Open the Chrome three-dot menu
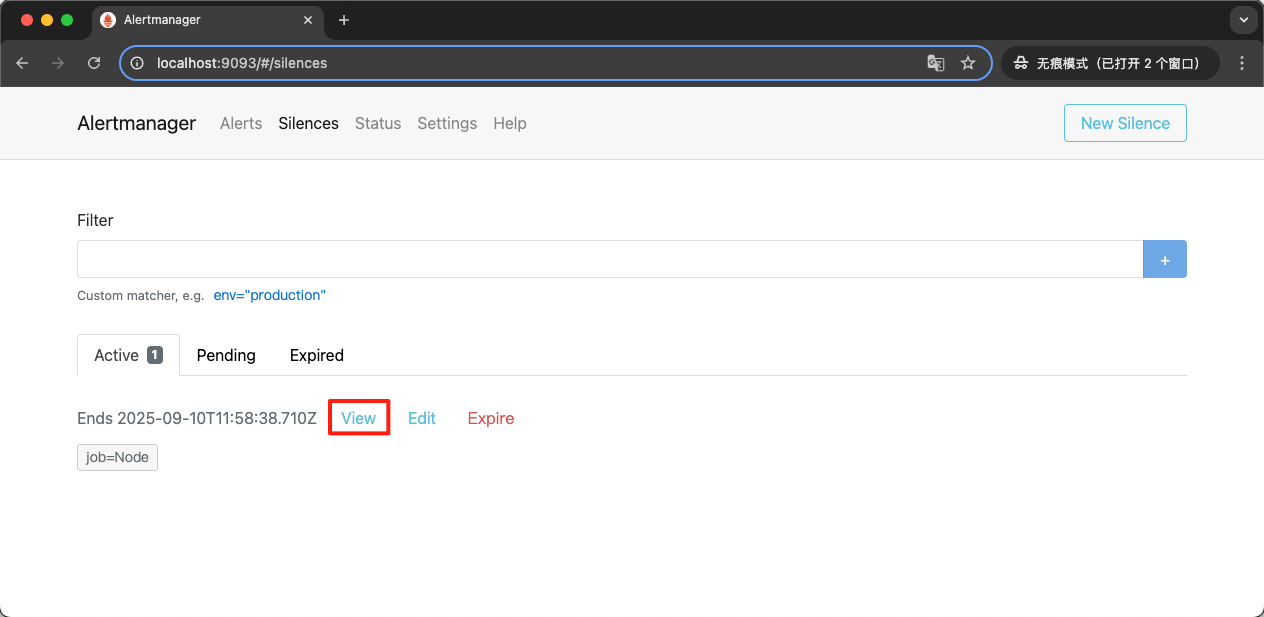The image size is (1264, 617). coord(1242,62)
